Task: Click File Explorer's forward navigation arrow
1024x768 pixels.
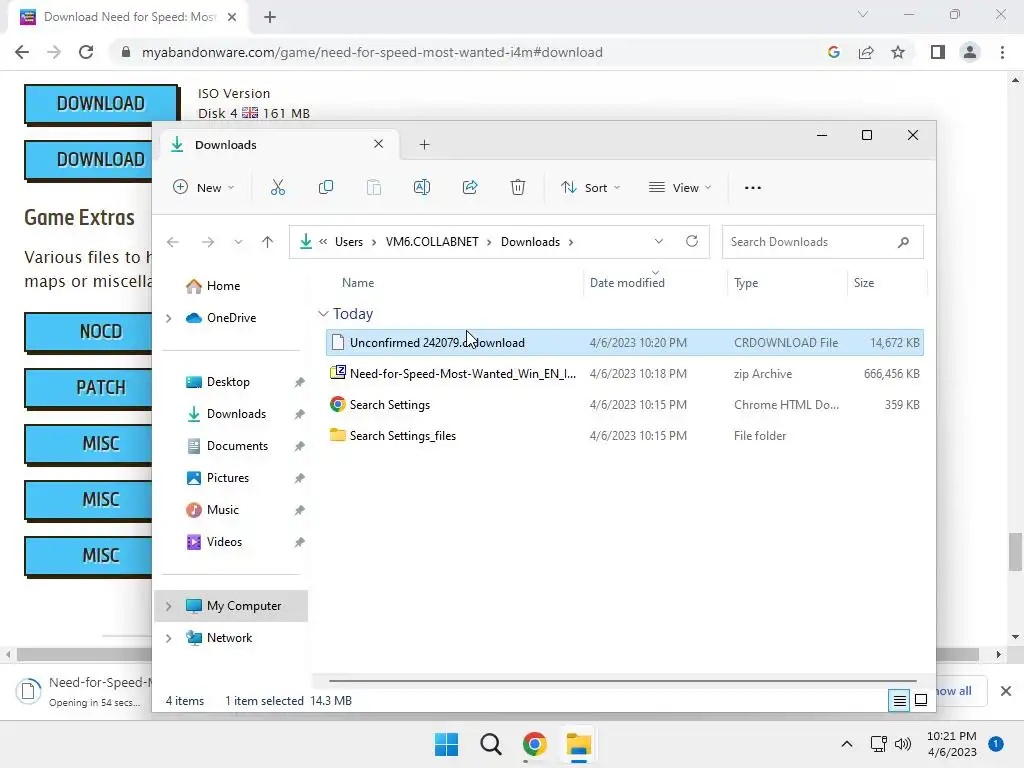Action: (x=208, y=242)
